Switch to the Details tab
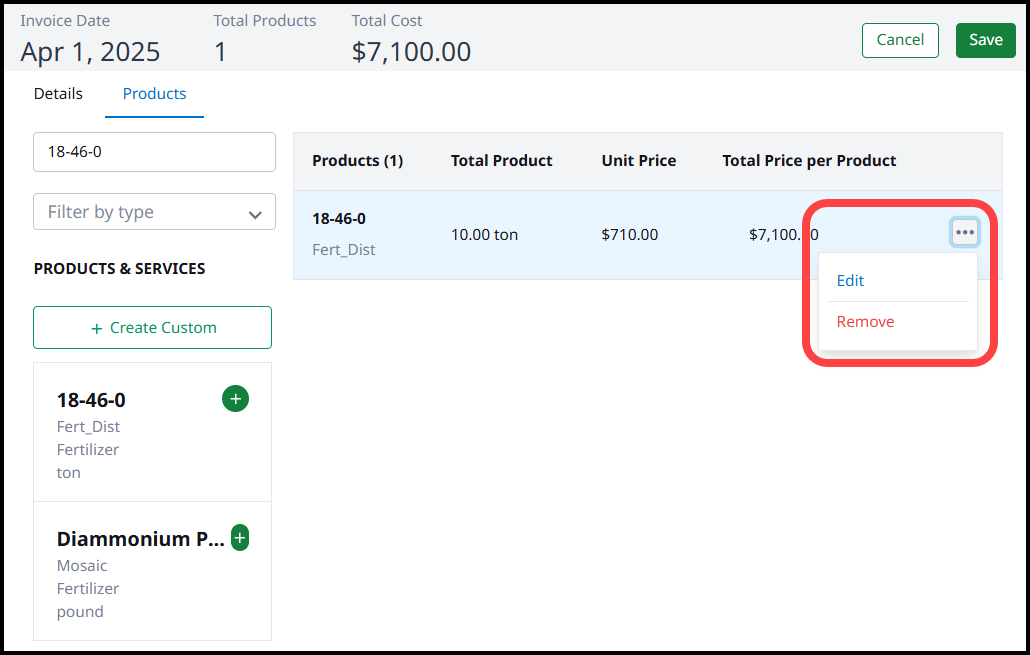This screenshot has height=655, width=1030. tap(58, 94)
